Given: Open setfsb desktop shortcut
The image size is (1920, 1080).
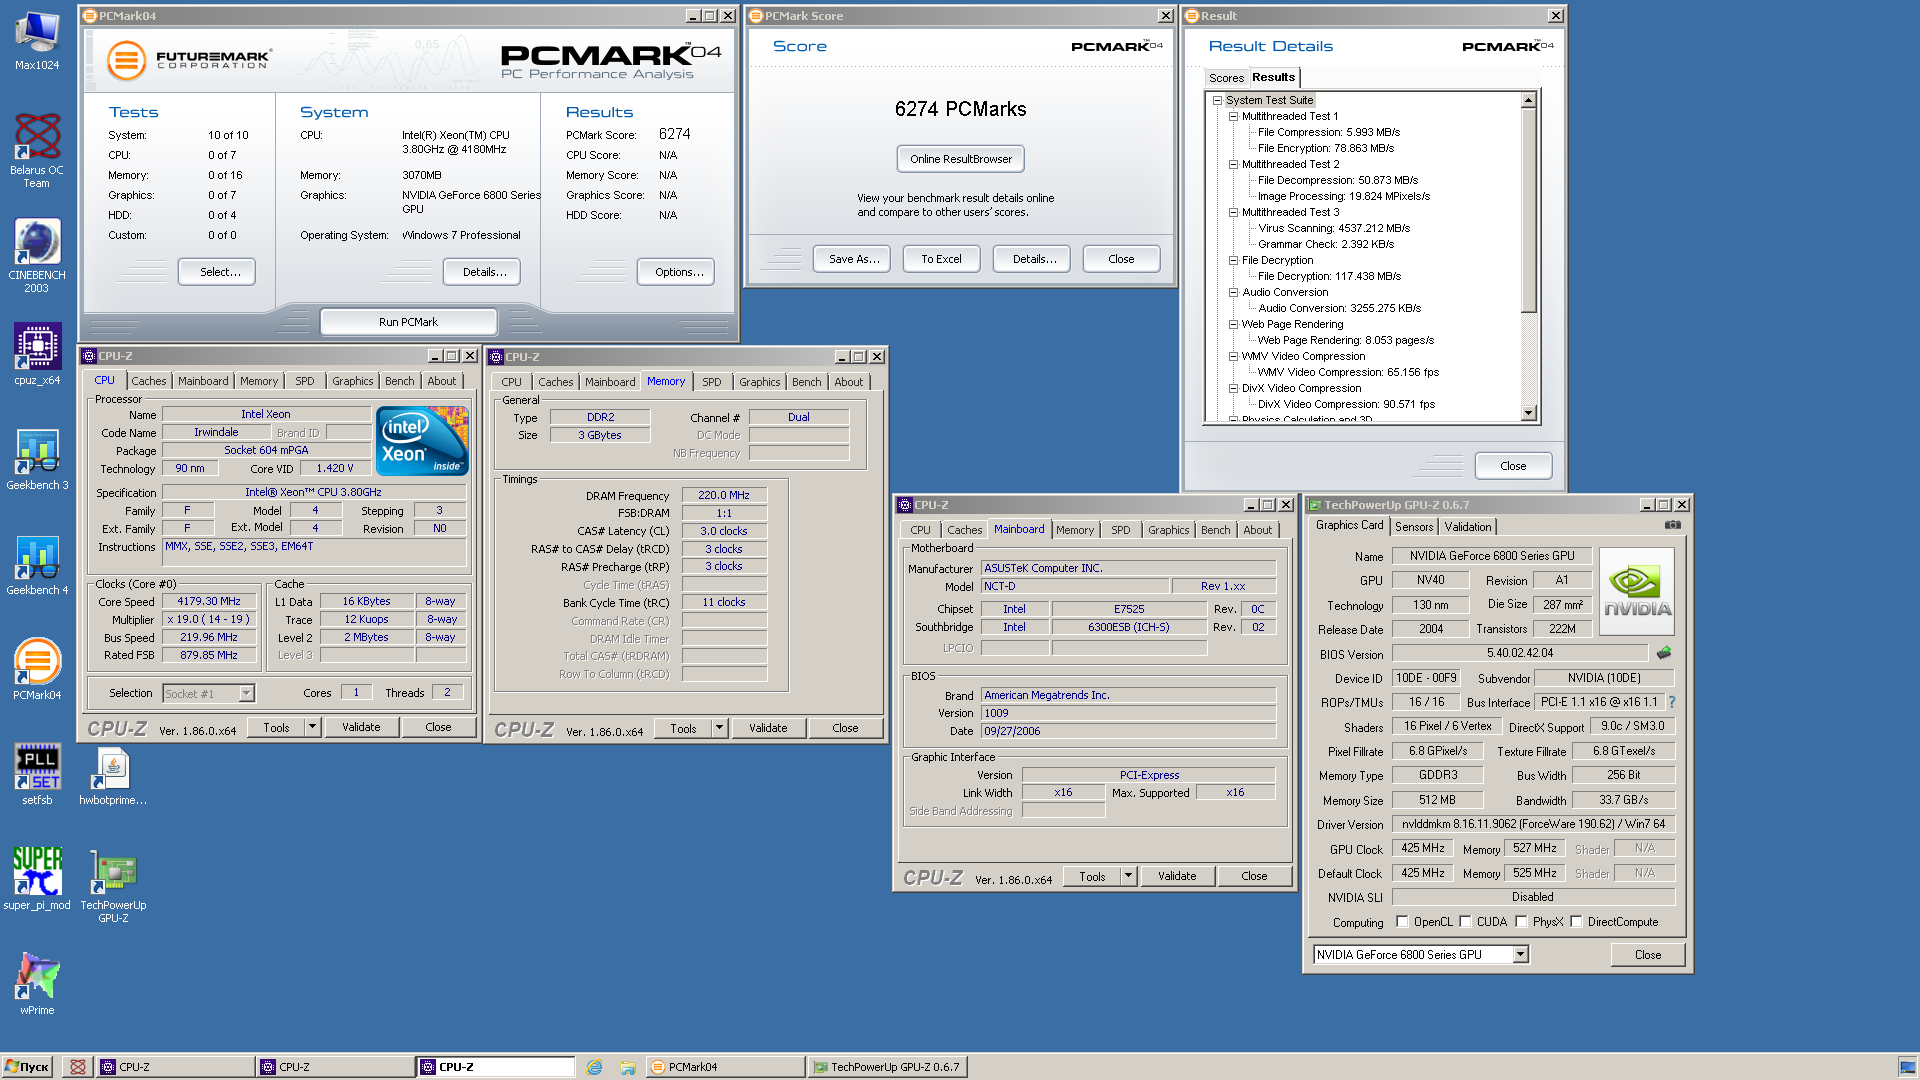Looking at the screenshot, I should [37, 774].
